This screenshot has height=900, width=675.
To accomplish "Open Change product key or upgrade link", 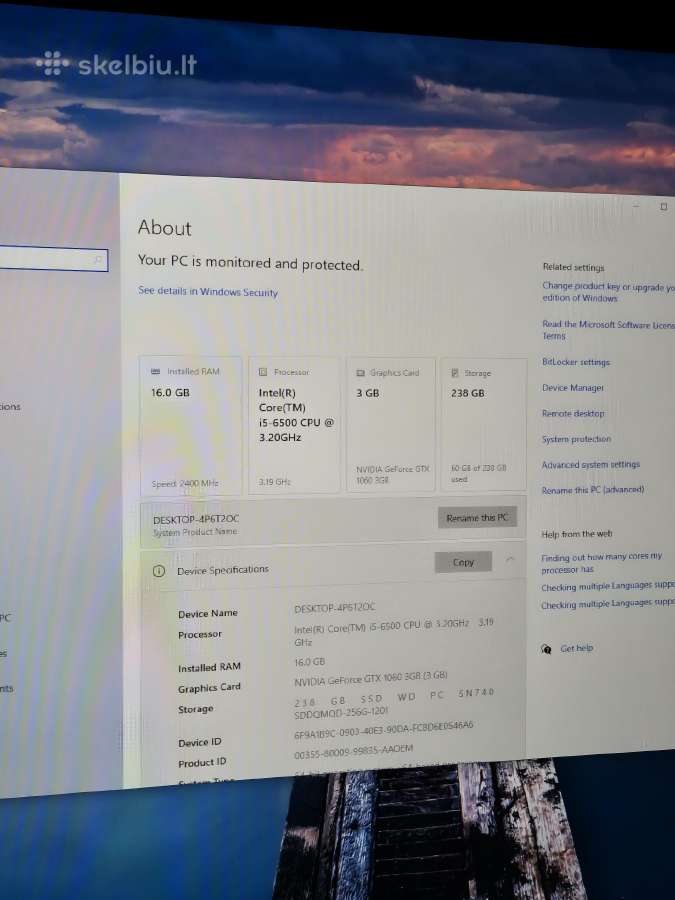I will [608, 292].
